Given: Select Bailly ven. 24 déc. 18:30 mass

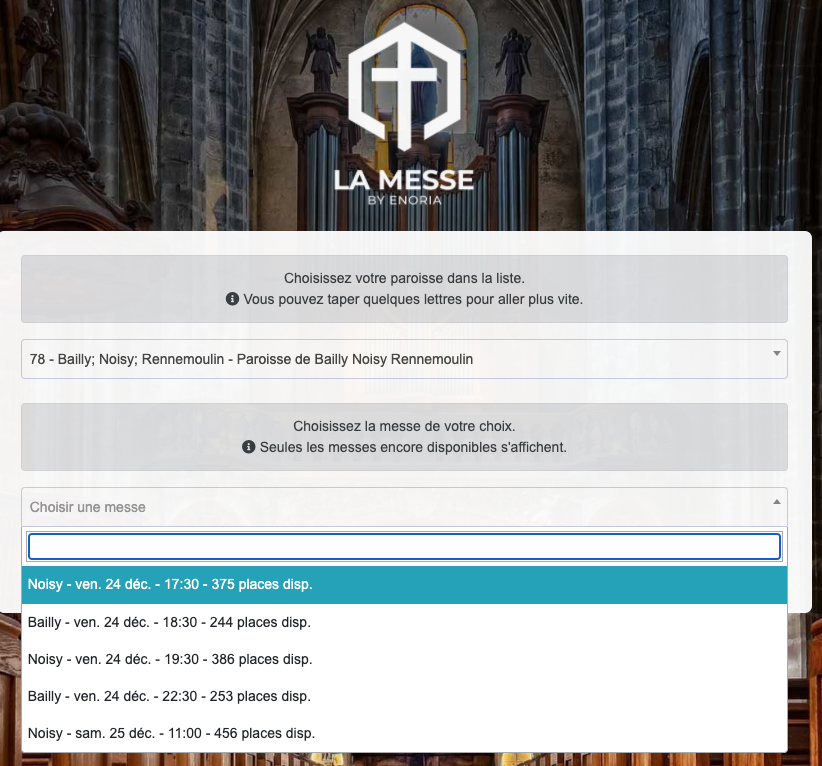Looking at the screenshot, I should click(x=404, y=622).
